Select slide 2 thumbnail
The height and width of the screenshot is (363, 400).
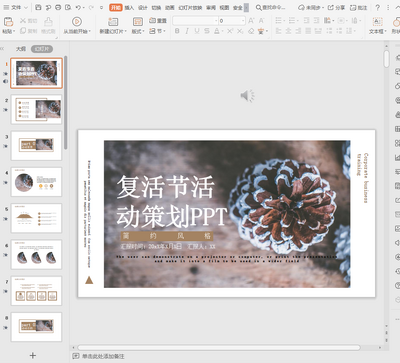tap(36, 109)
